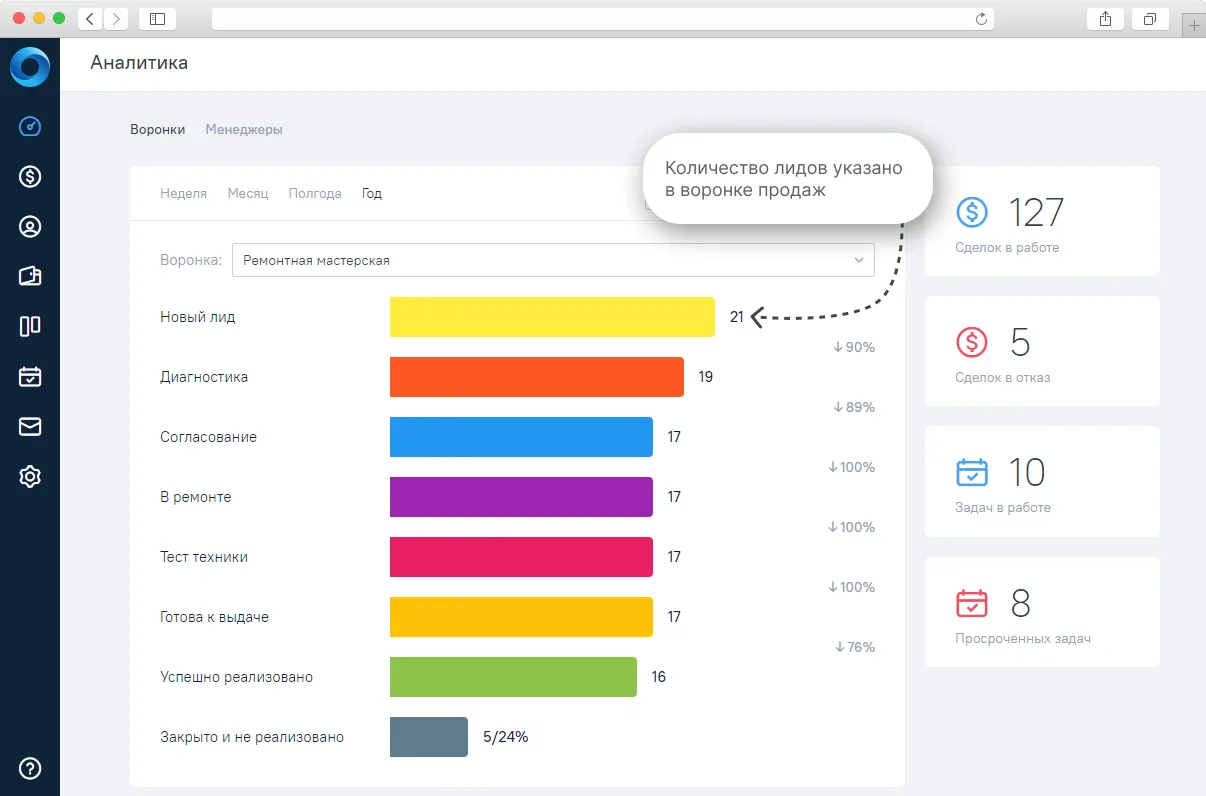Click the Сделок в работе label
Image resolution: width=1206 pixels, height=796 pixels.
(x=1007, y=247)
